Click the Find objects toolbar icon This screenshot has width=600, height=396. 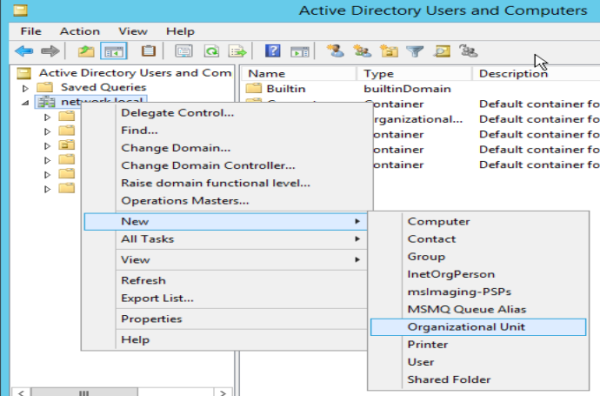pyautogui.click(x=442, y=51)
